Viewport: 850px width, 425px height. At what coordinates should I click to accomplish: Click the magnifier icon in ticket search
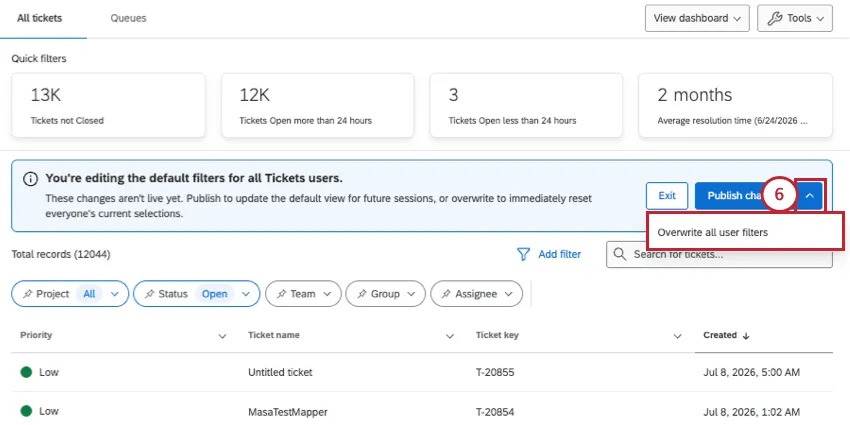pos(620,254)
